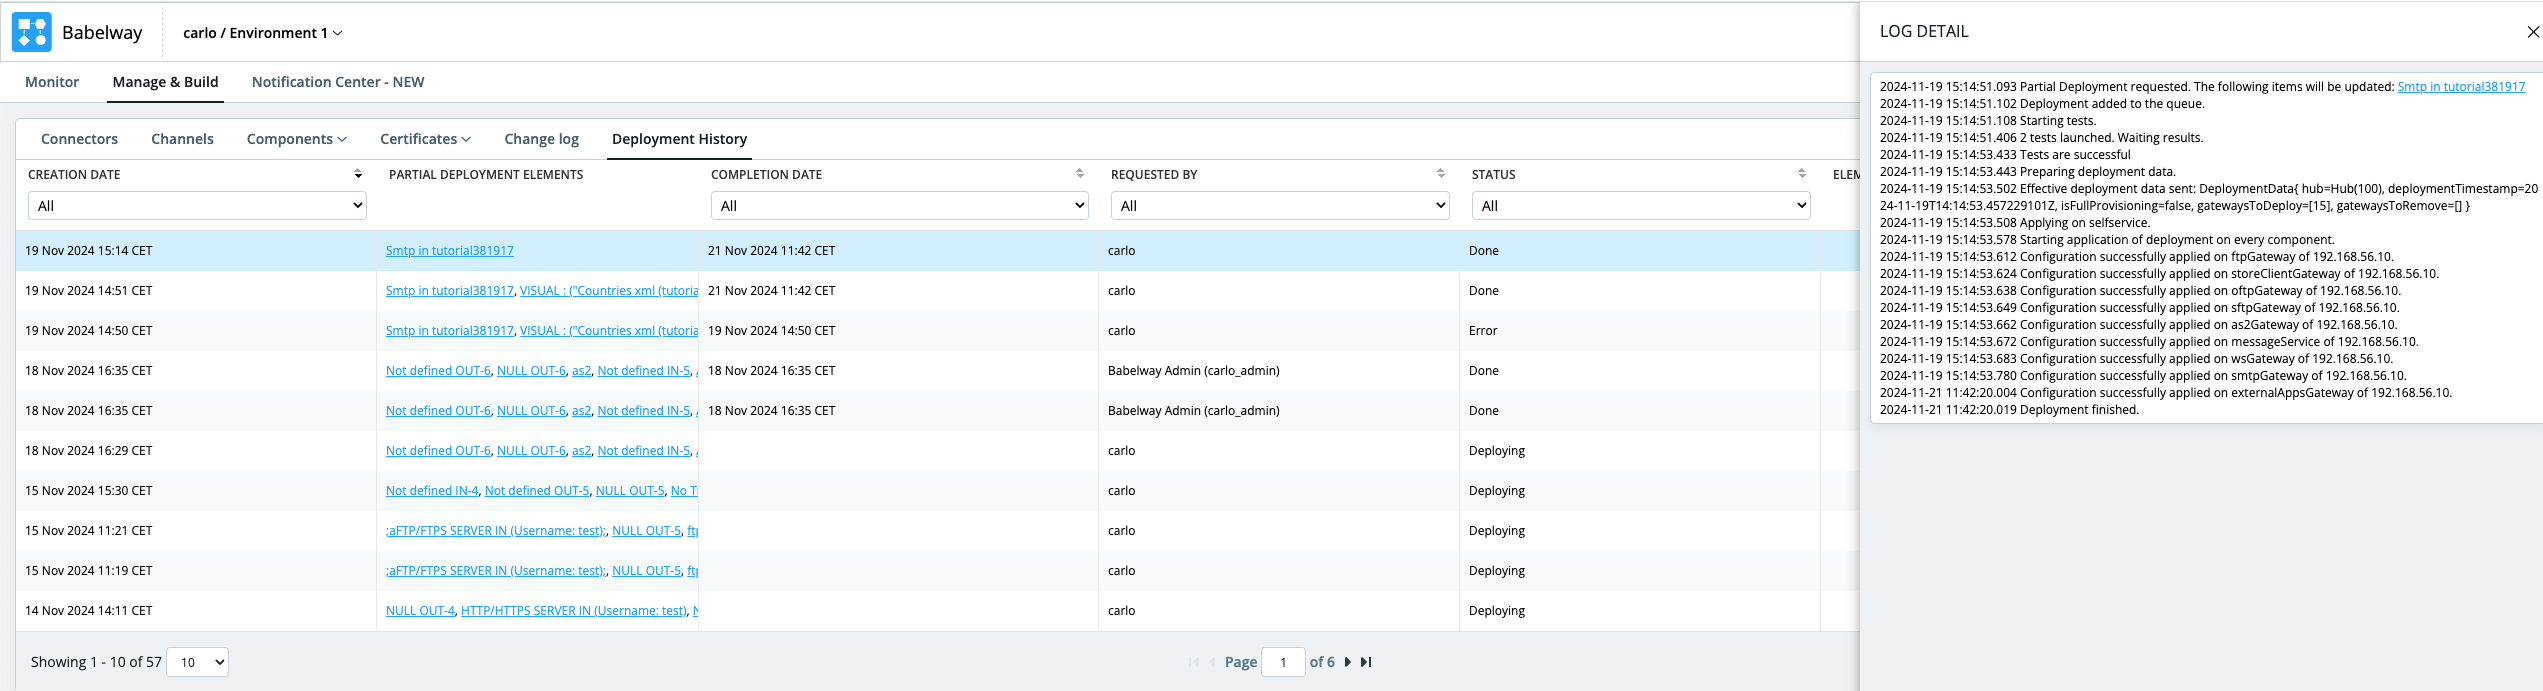Sort by Completion Date column arrows
Image resolution: width=2543 pixels, height=691 pixels.
1079,174
